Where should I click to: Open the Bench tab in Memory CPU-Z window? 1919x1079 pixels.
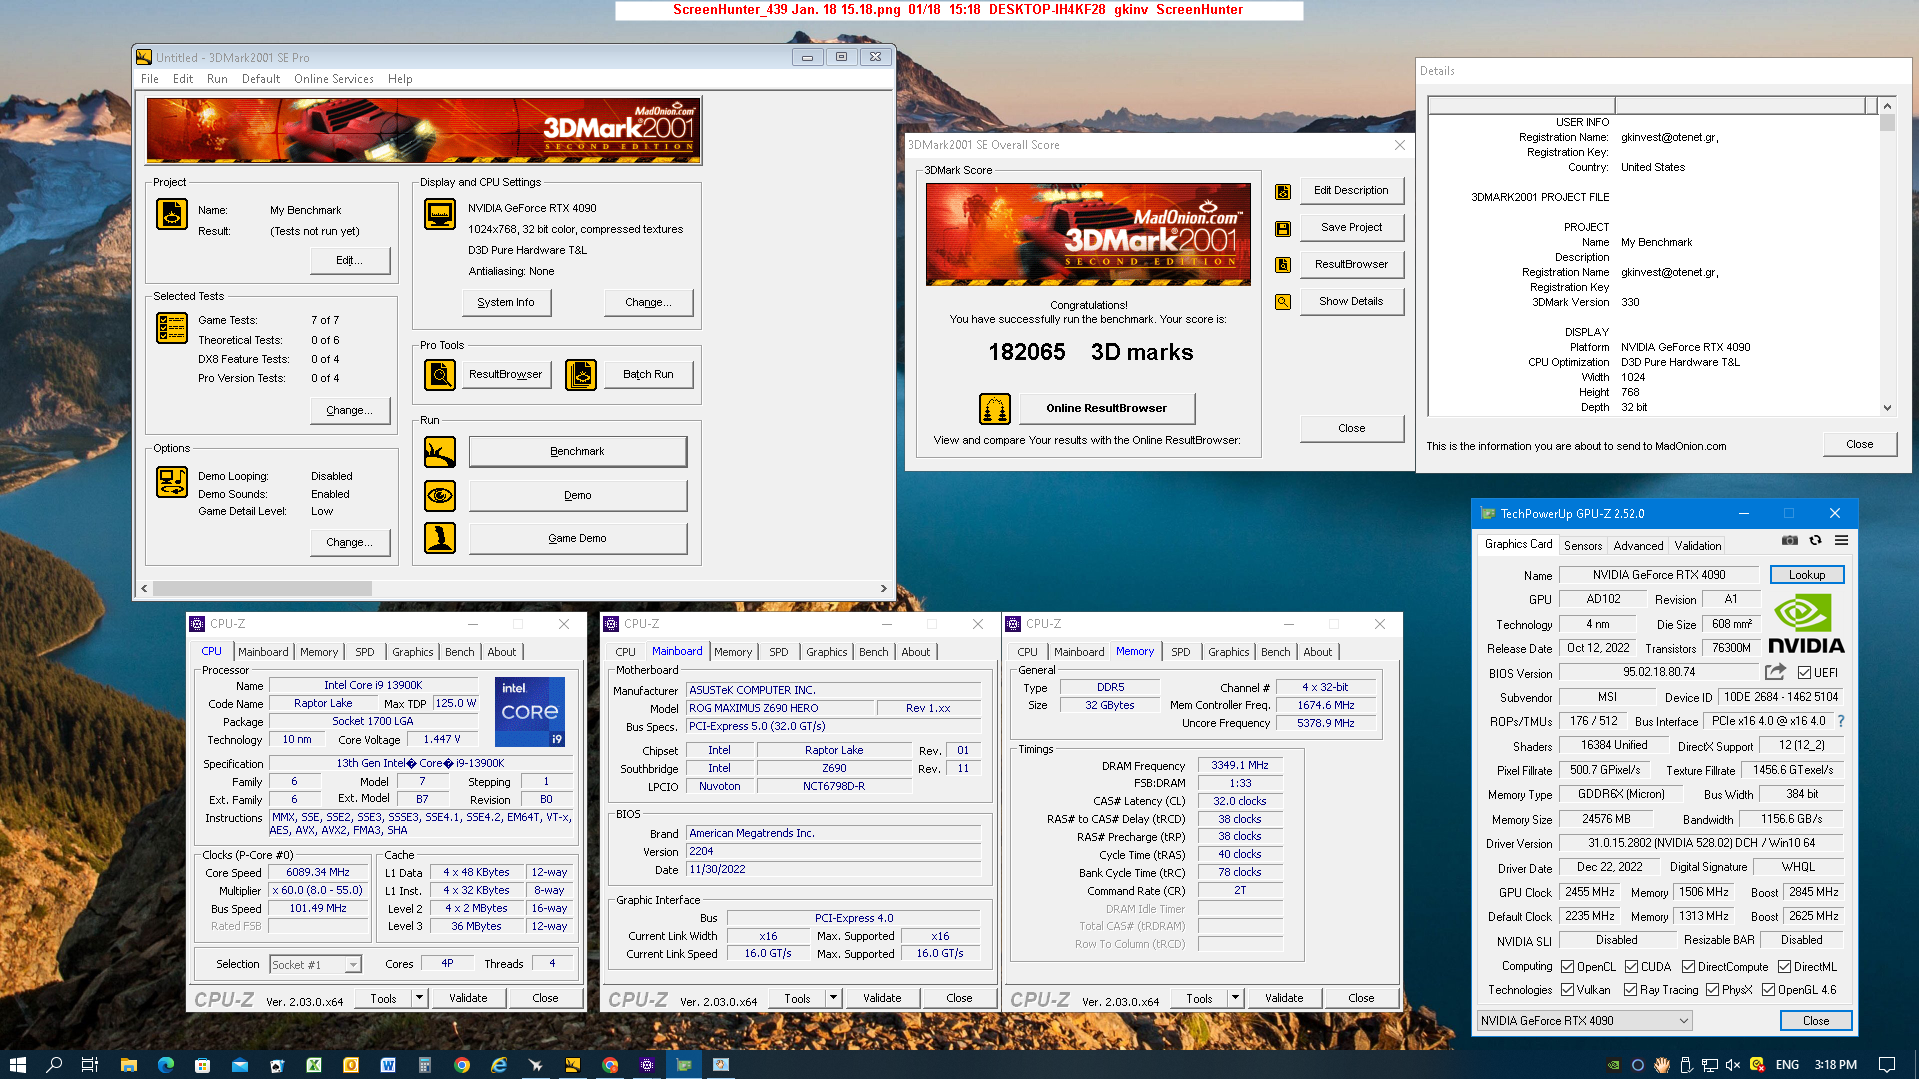point(1275,652)
